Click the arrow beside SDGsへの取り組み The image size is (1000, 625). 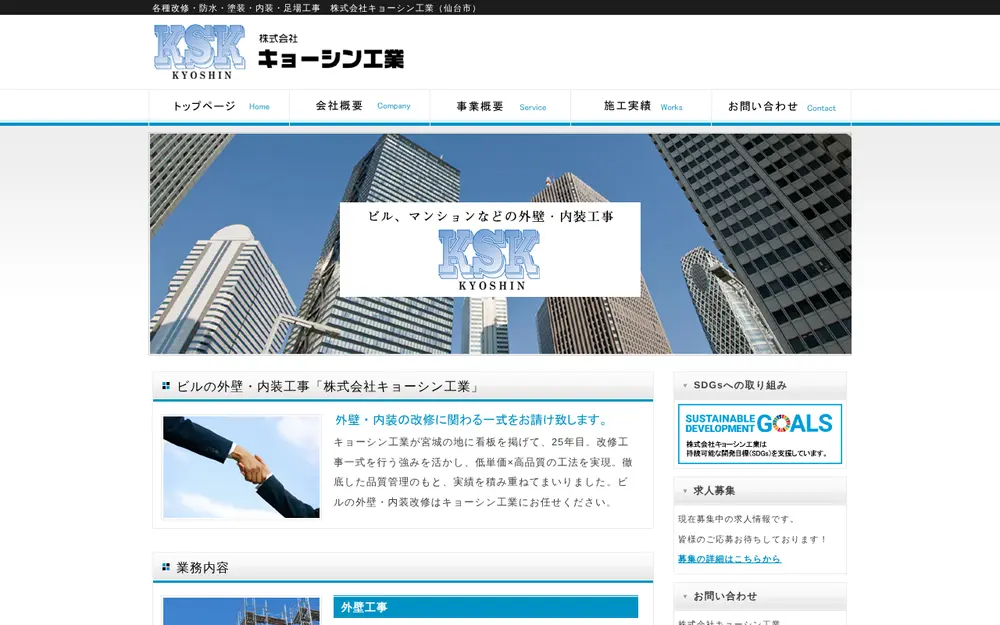tap(685, 385)
